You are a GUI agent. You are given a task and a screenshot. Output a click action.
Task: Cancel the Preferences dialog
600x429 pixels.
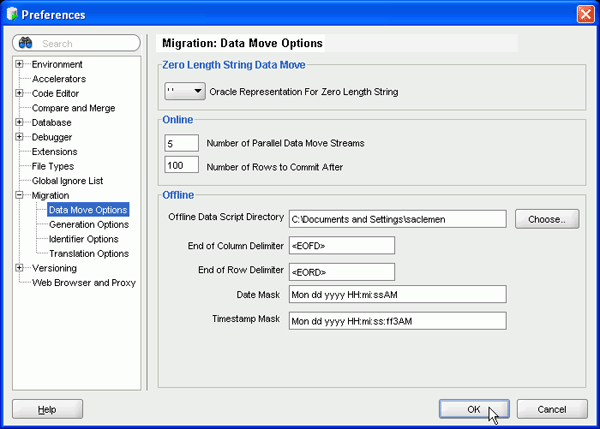coord(552,409)
